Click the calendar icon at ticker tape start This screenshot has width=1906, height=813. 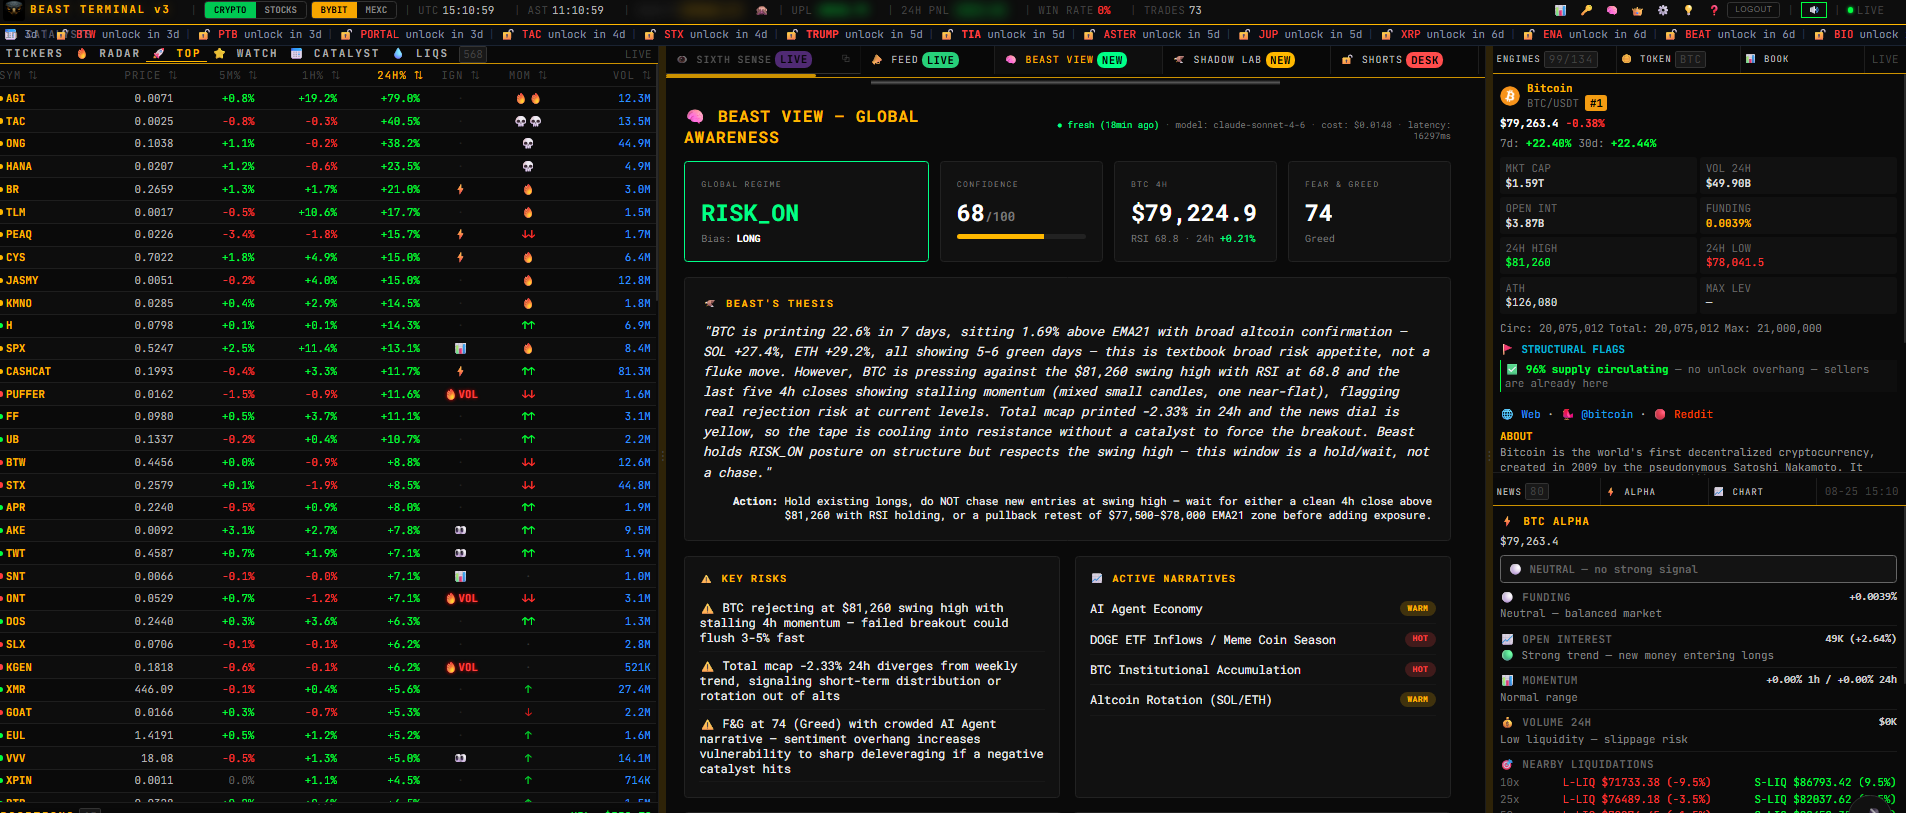point(11,34)
